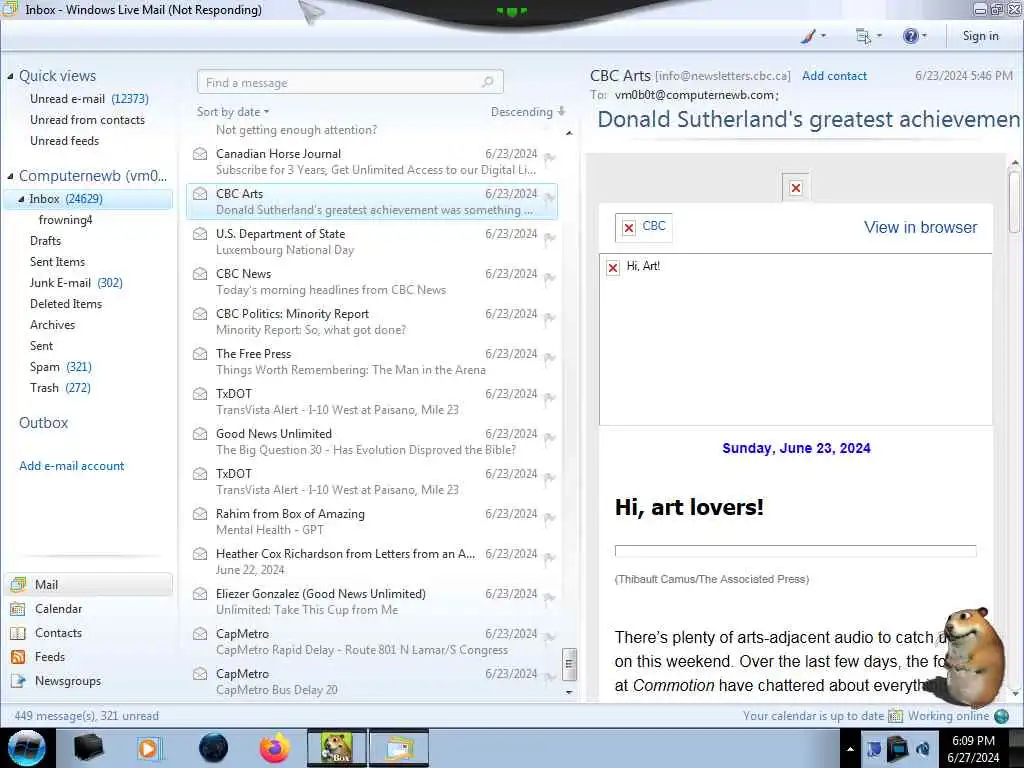Flag the The Free Press message
The height and width of the screenshot is (768, 1024).
[549, 357]
